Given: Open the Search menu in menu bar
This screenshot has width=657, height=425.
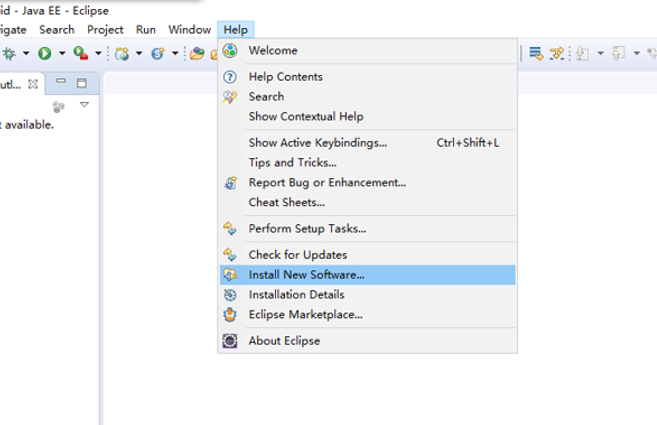Looking at the screenshot, I should (x=57, y=30).
